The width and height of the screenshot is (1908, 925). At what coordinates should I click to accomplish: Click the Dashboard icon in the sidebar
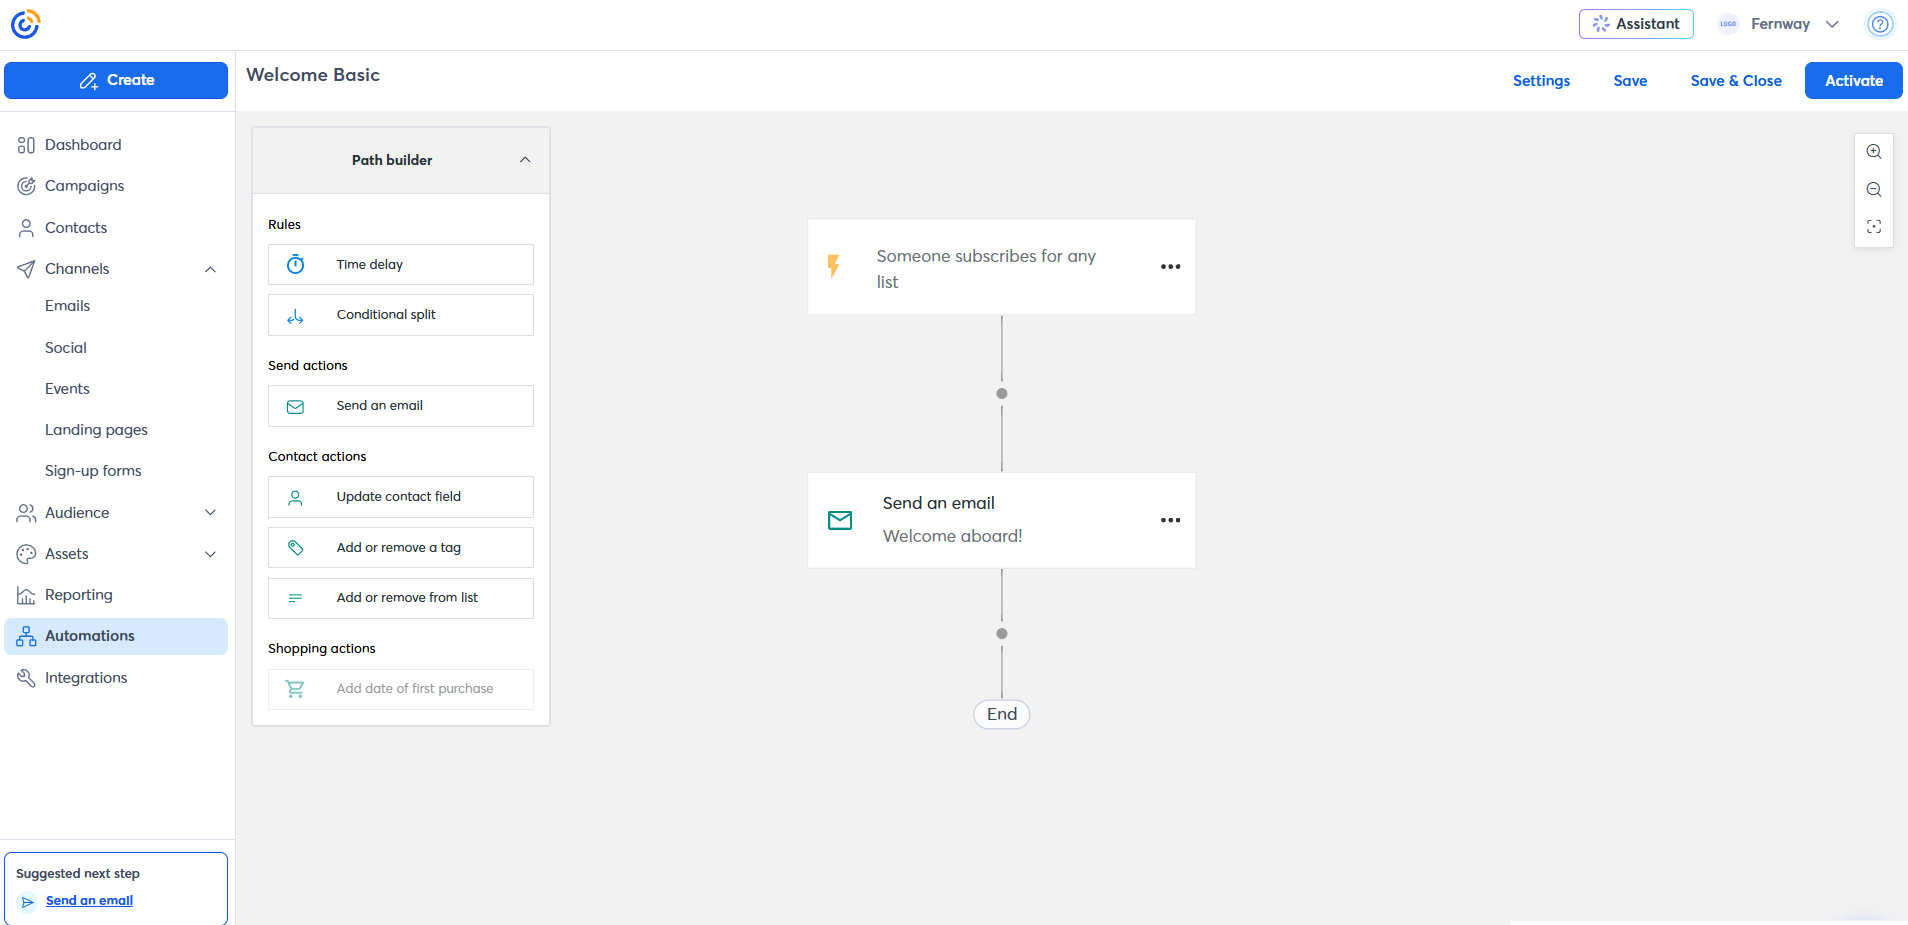pyautogui.click(x=26, y=145)
